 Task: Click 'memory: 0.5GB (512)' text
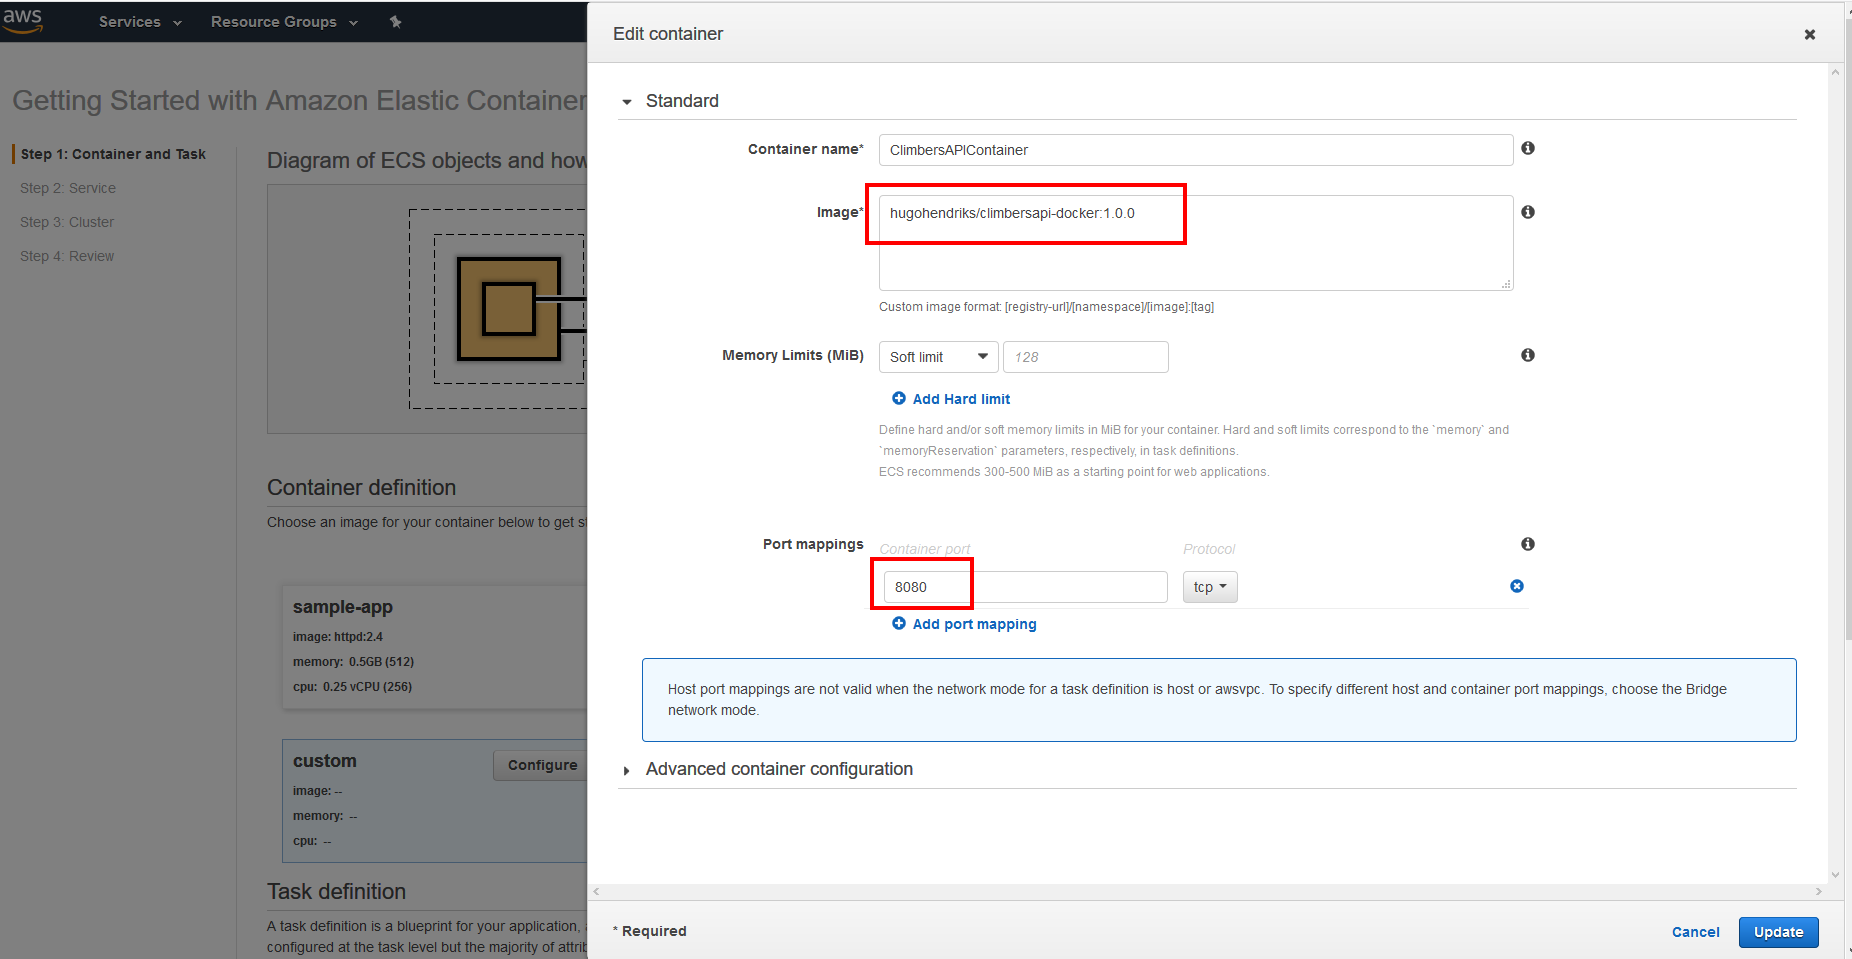(353, 662)
